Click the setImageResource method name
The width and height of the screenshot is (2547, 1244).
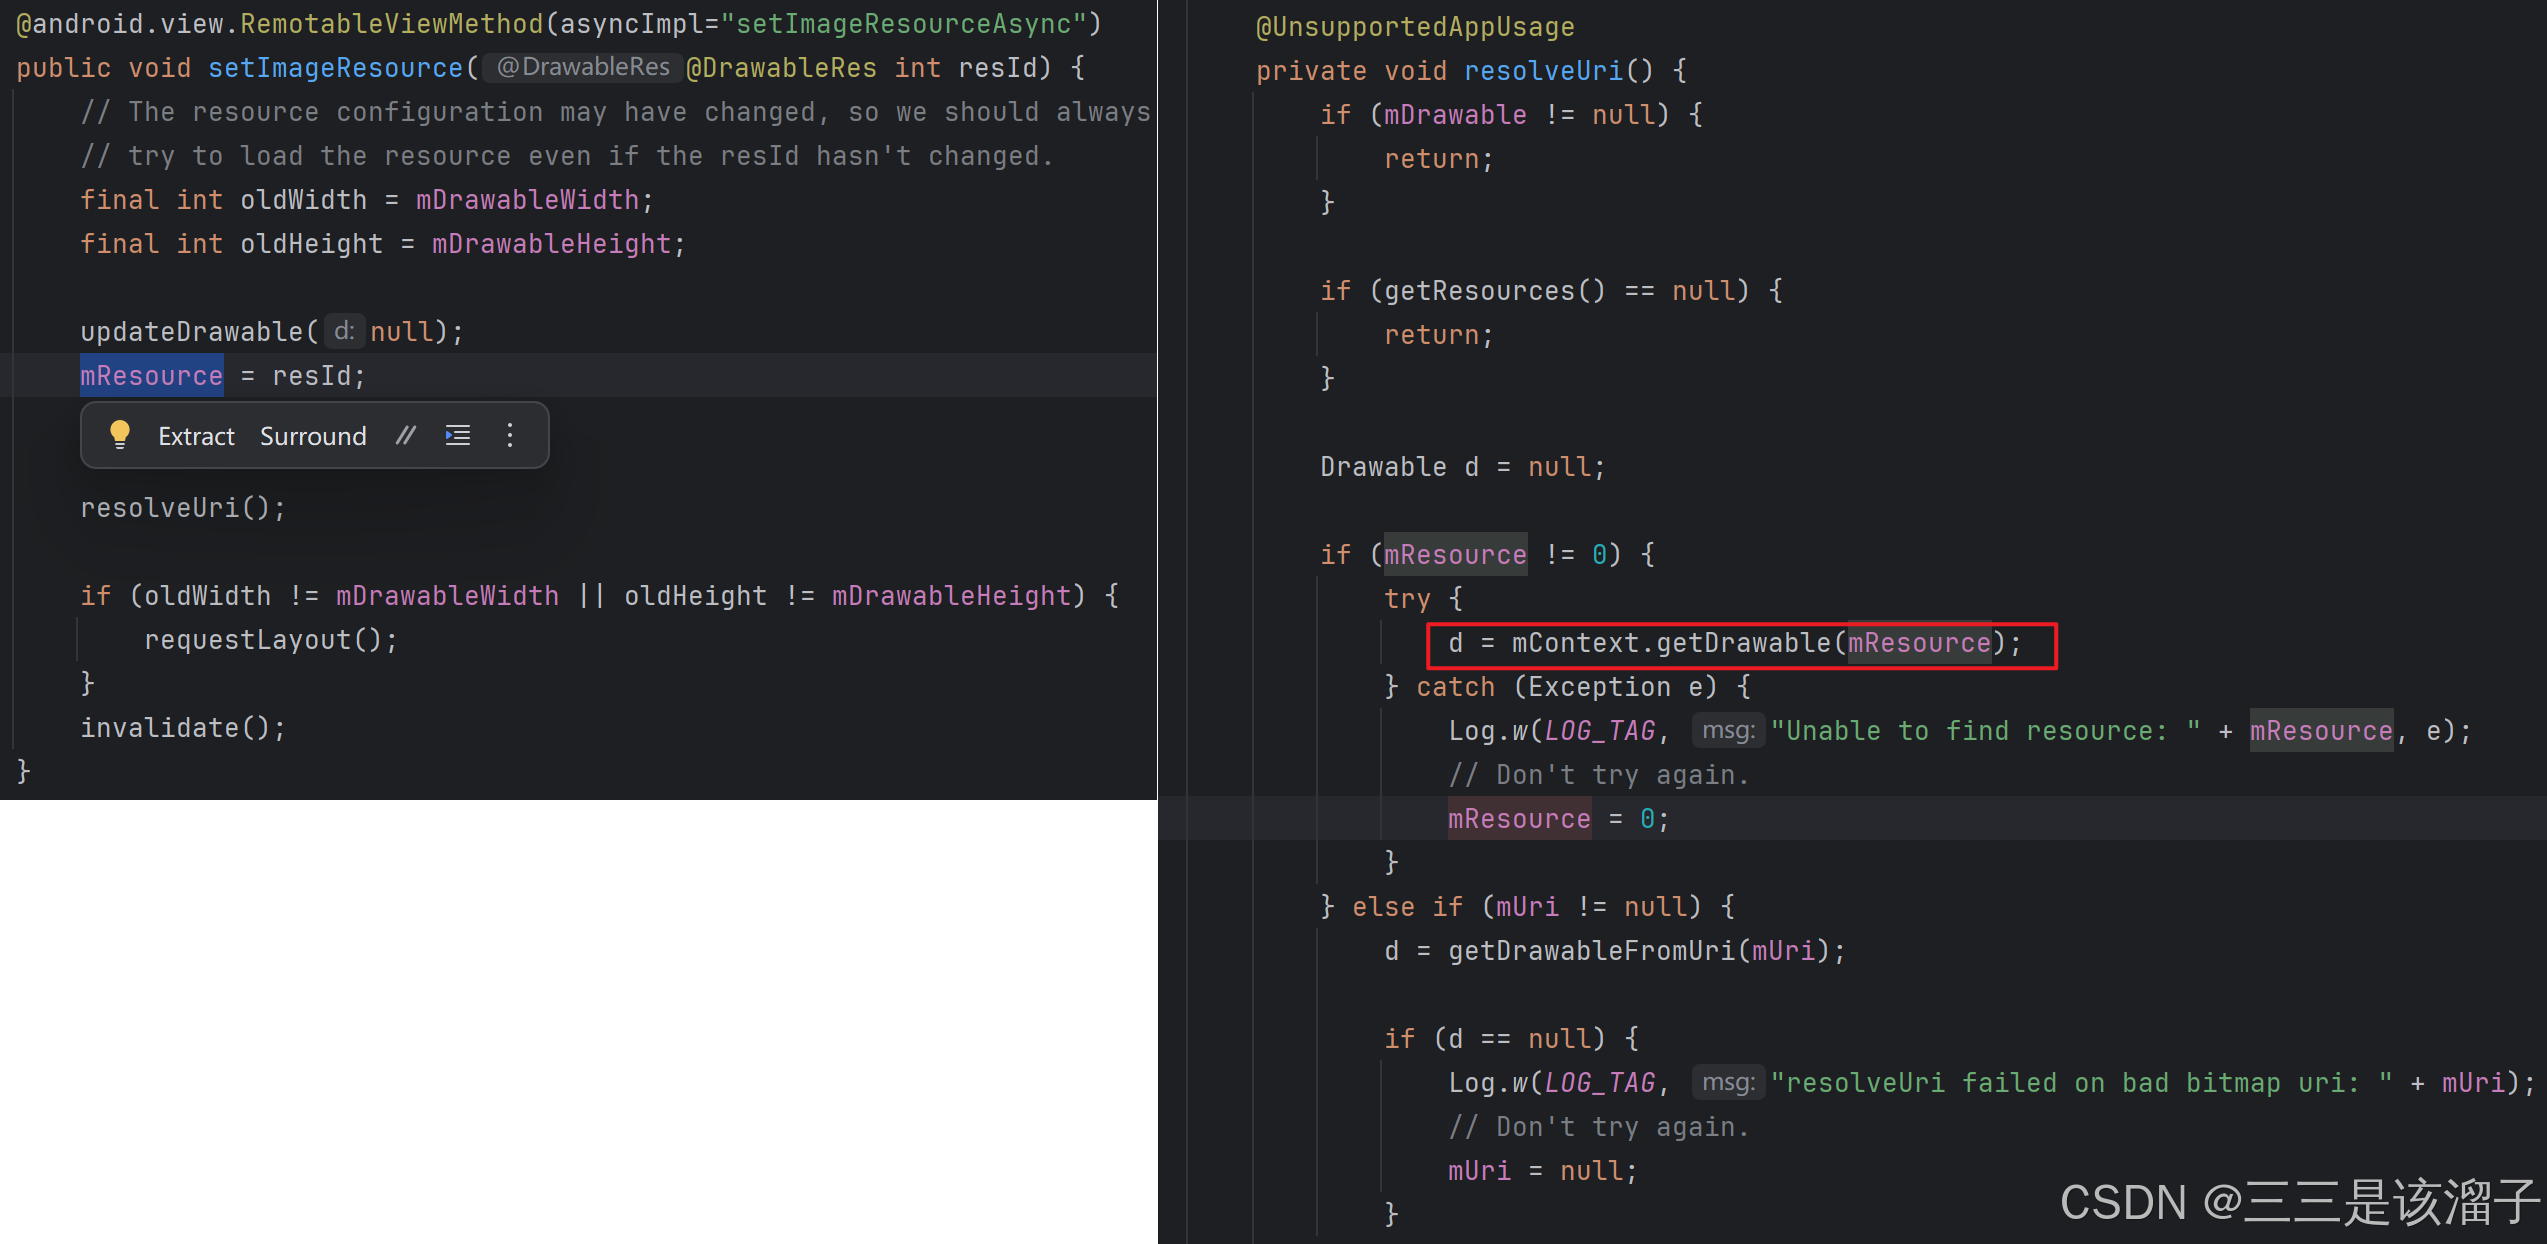335,68
